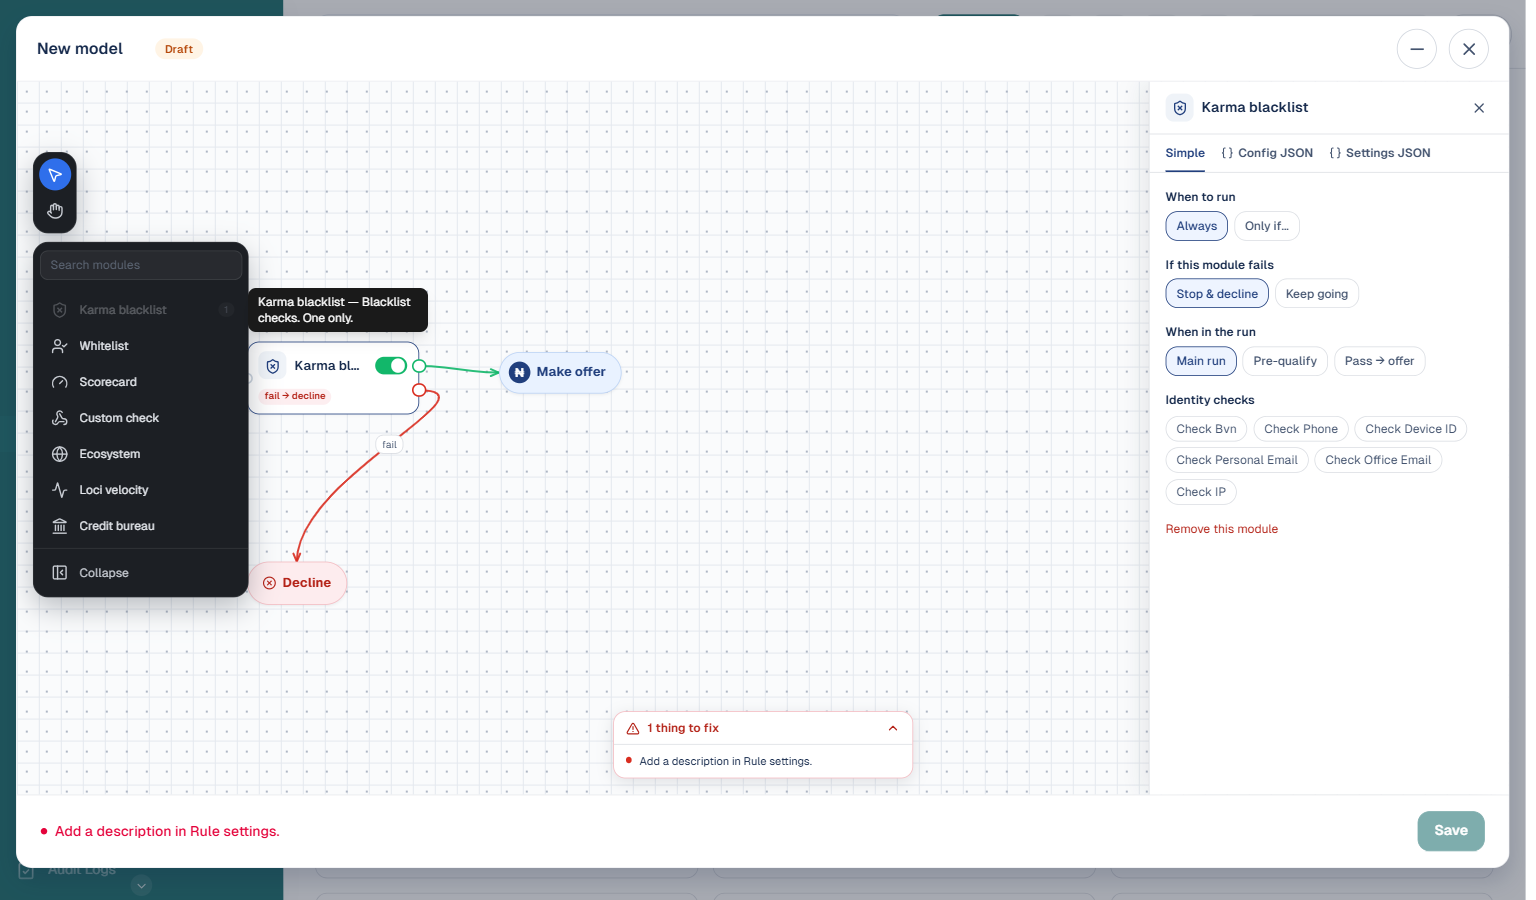
Task: Enable the Check Device ID identity check
Action: (x=1411, y=429)
